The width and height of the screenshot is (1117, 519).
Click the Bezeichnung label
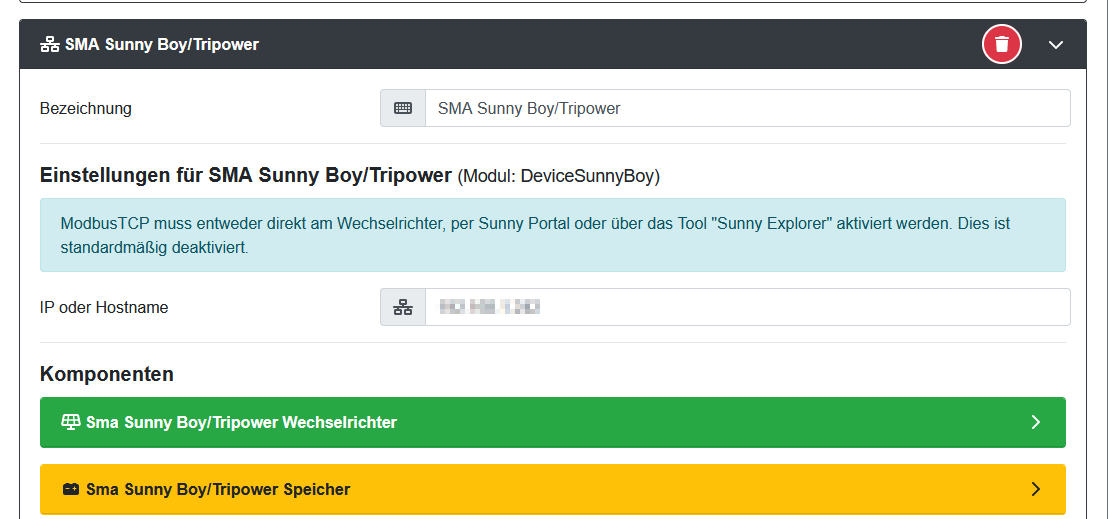[x=86, y=108]
